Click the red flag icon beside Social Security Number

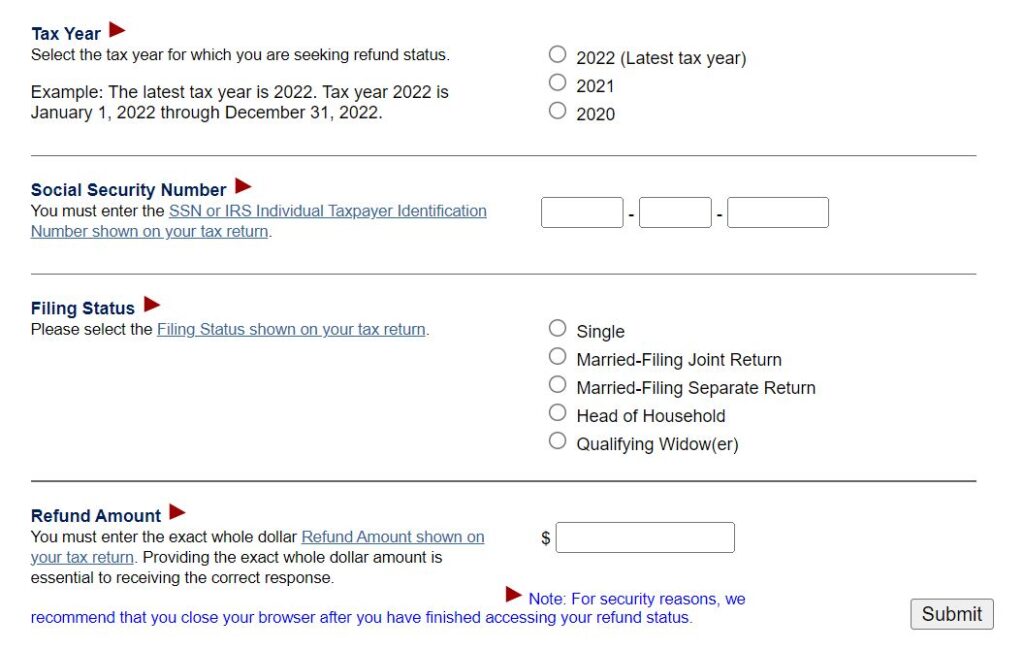242,185
